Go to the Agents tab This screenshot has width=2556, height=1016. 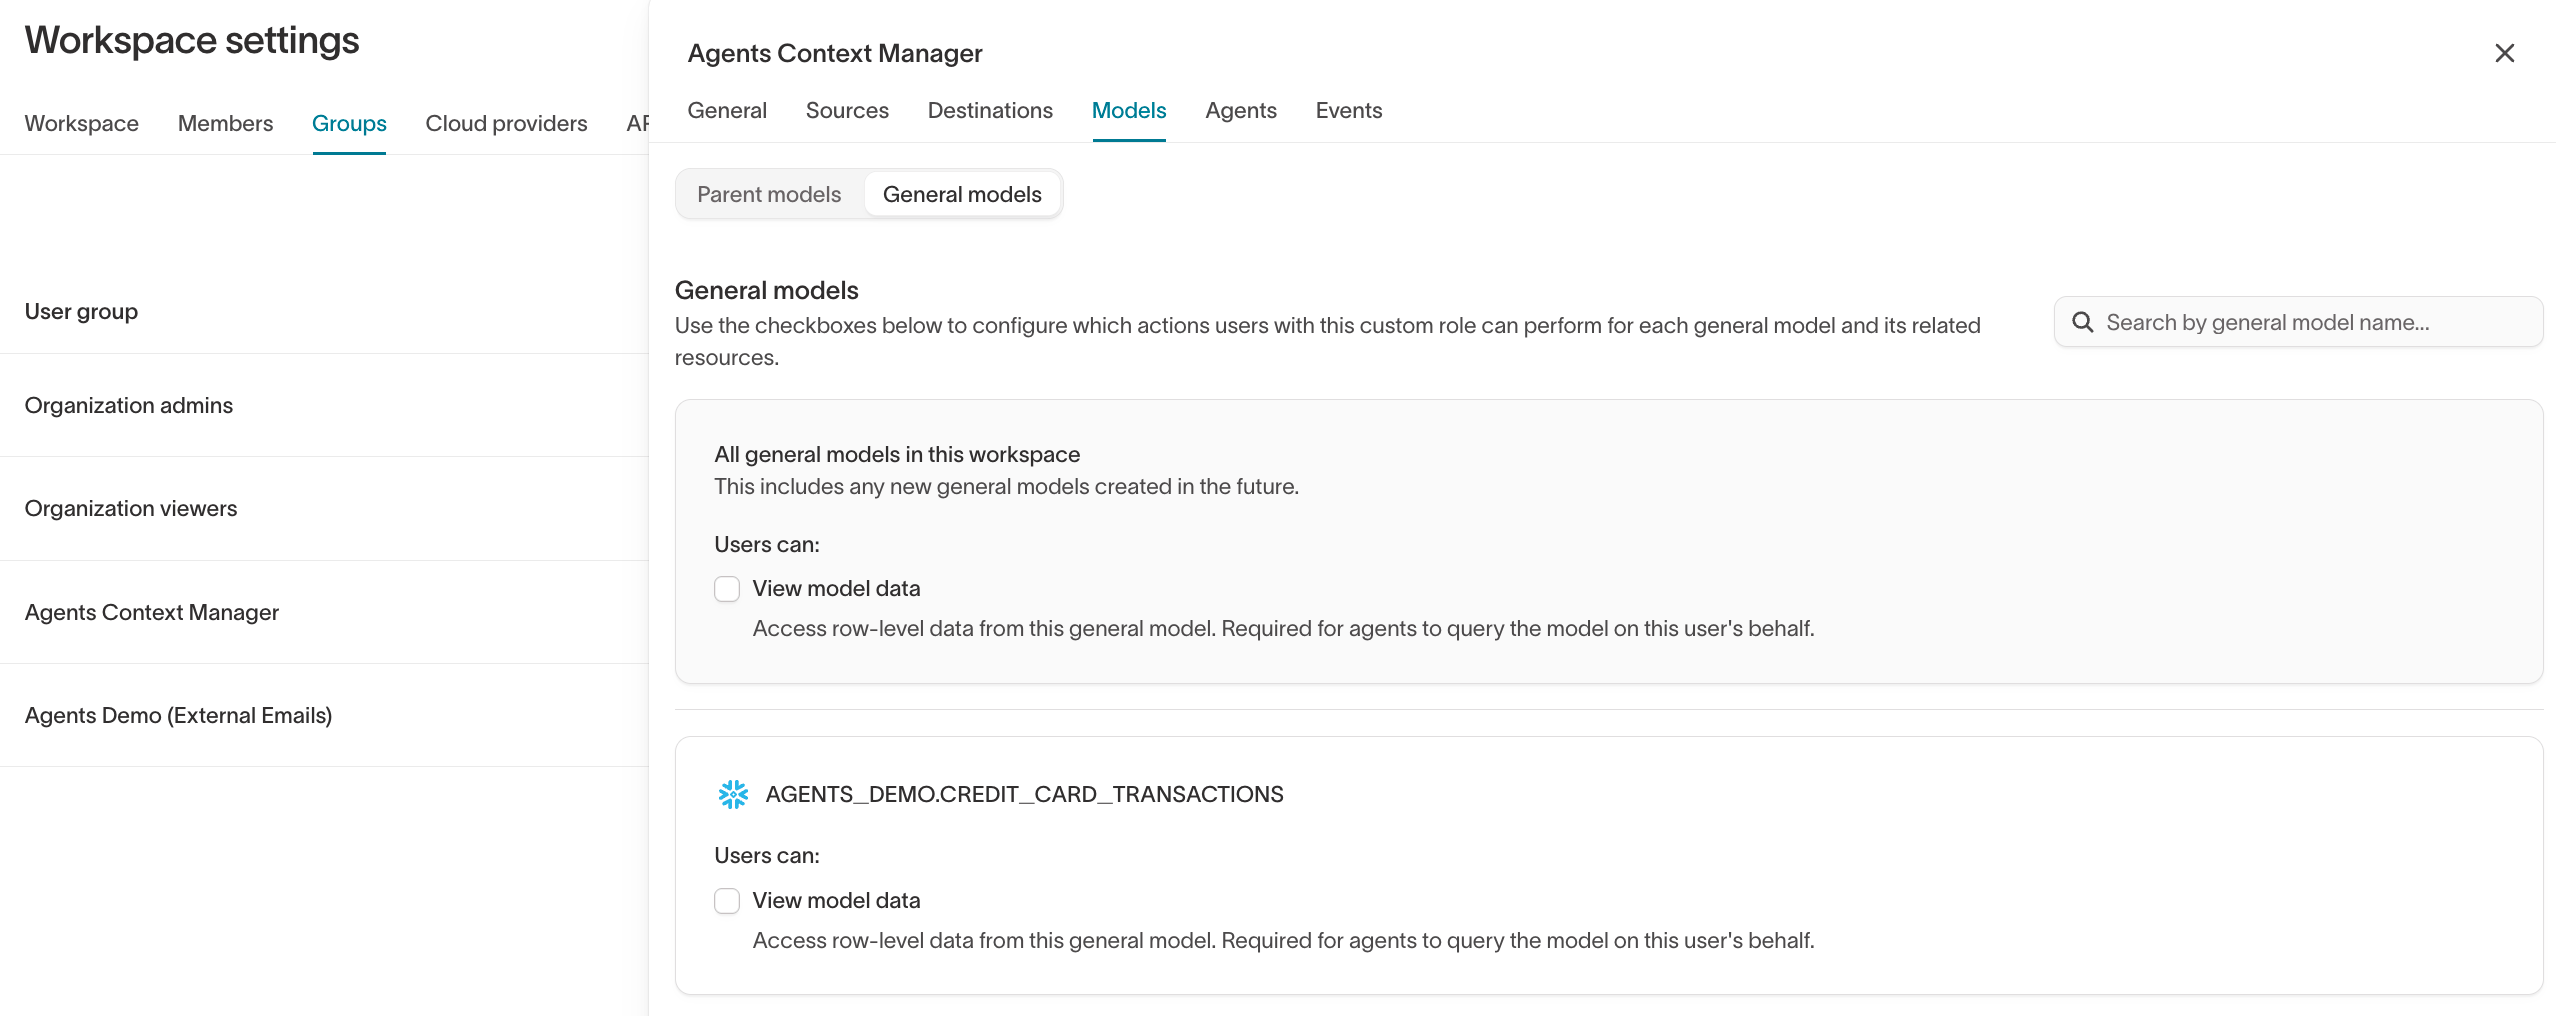pyautogui.click(x=1241, y=110)
